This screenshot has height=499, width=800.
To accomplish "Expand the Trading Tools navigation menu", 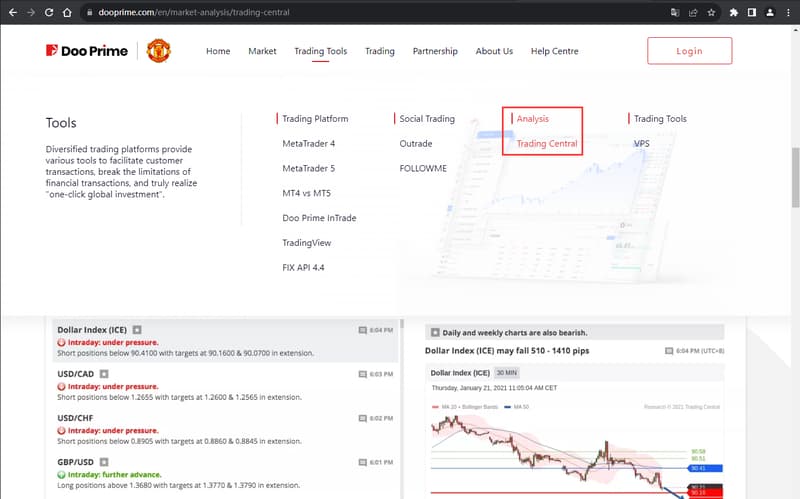I will pos(320,51).
